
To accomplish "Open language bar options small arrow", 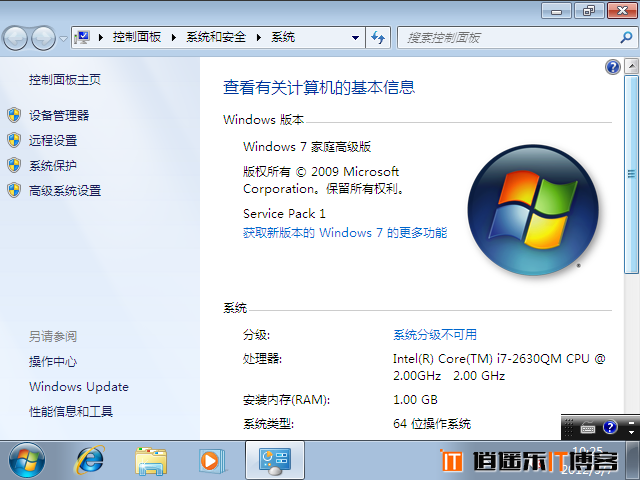I will 631,432.
